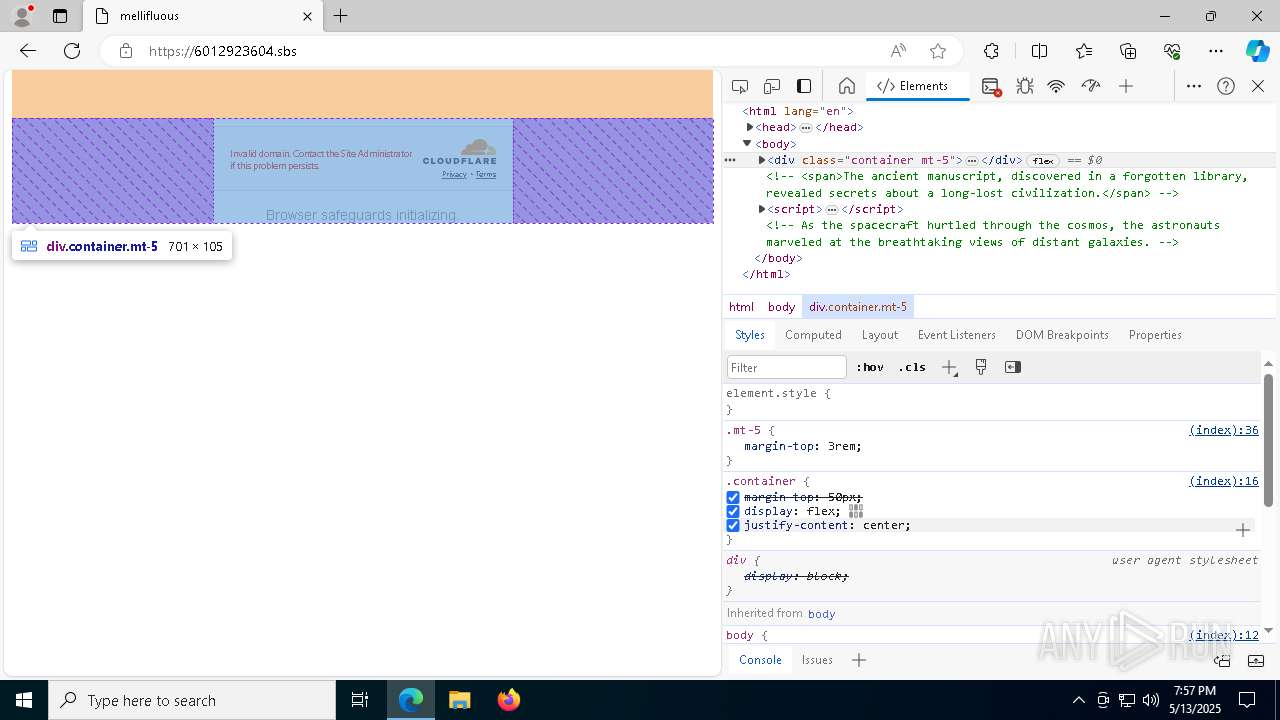Follow the Privacy link on page

454,174
